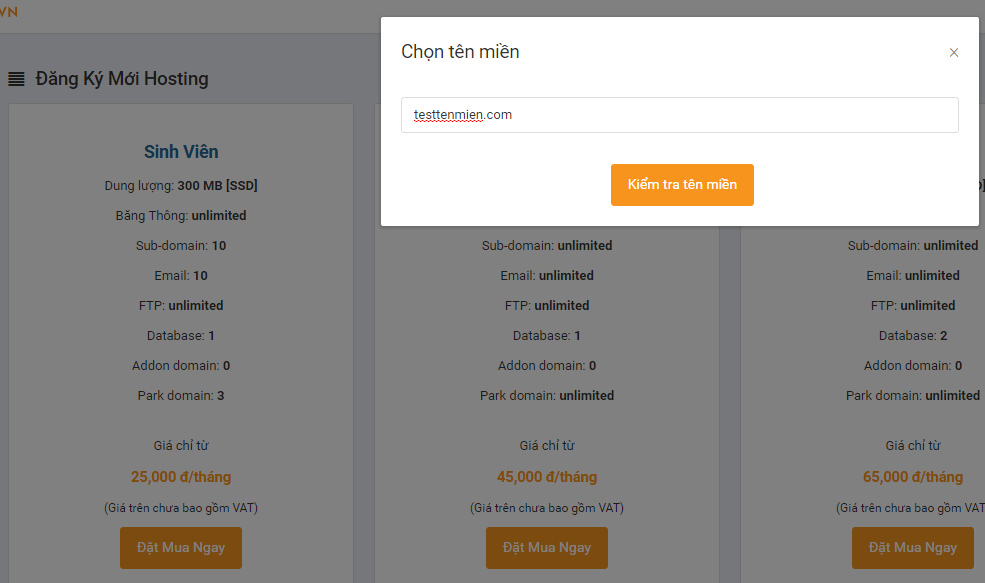Screen dimensions: 985x583
Task: Click the Database: 2 line
Action: point(913,335)
